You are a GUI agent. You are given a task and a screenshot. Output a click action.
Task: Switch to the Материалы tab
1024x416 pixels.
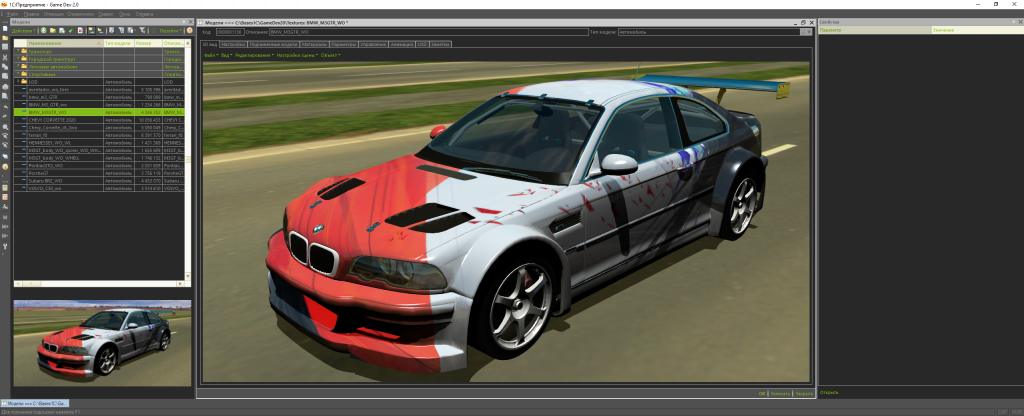(313, 44)
